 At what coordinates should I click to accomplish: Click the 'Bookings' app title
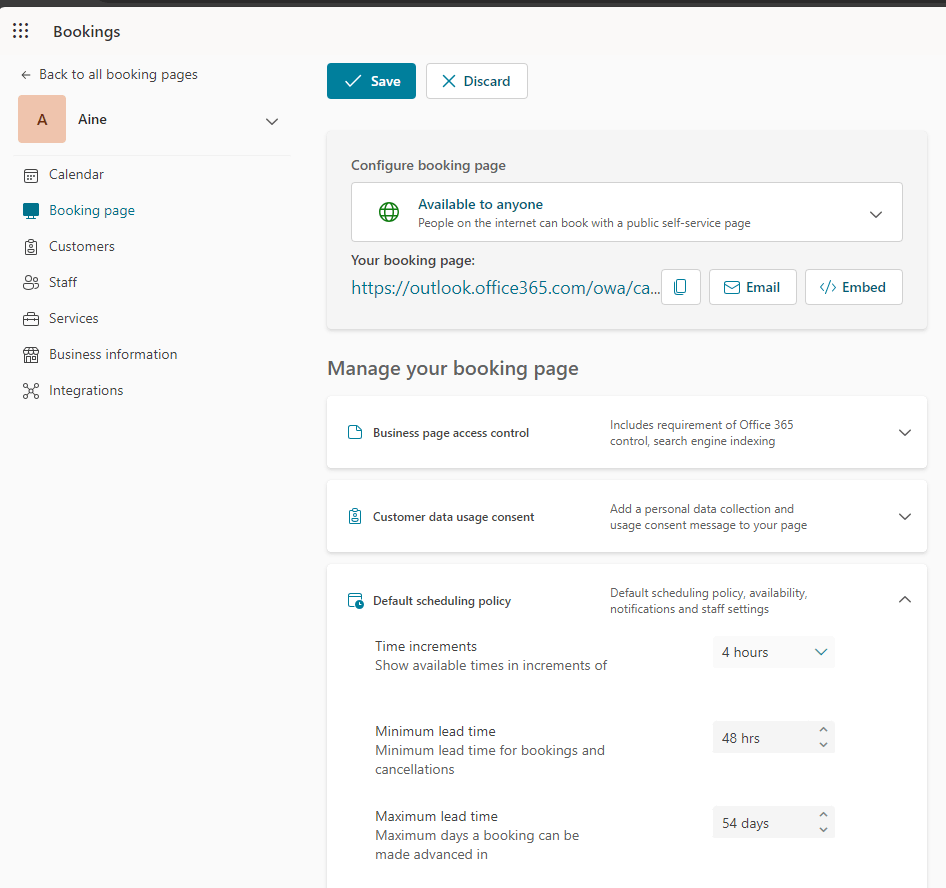click(x=86, y=31)
